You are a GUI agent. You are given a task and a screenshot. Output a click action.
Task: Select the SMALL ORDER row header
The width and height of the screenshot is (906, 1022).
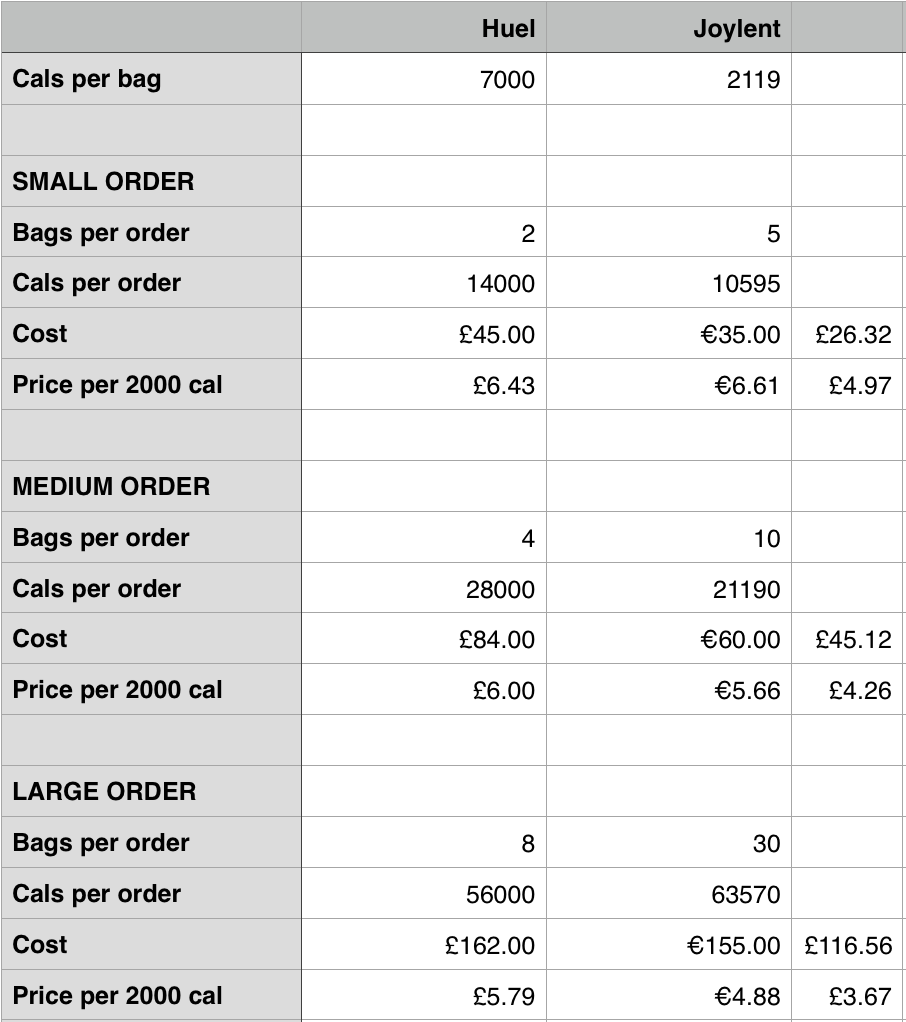click(x=151, y=181)
